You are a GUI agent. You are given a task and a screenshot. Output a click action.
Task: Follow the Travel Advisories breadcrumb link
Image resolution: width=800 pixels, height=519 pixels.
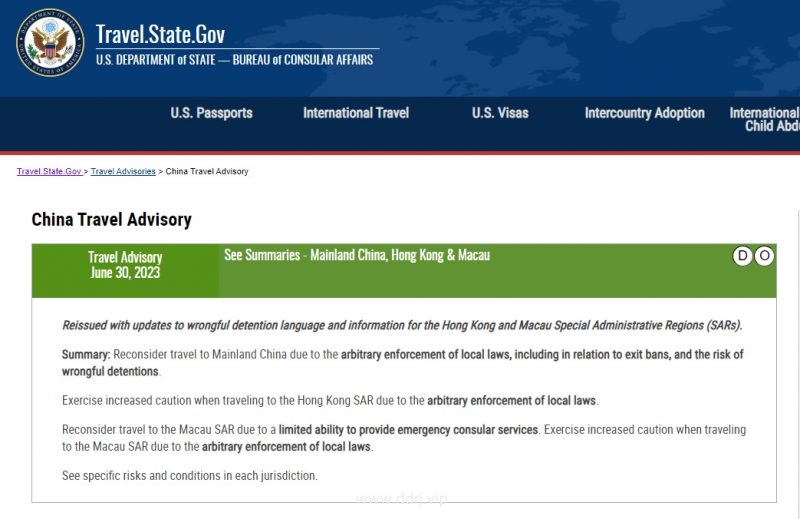tap(123, 171)
